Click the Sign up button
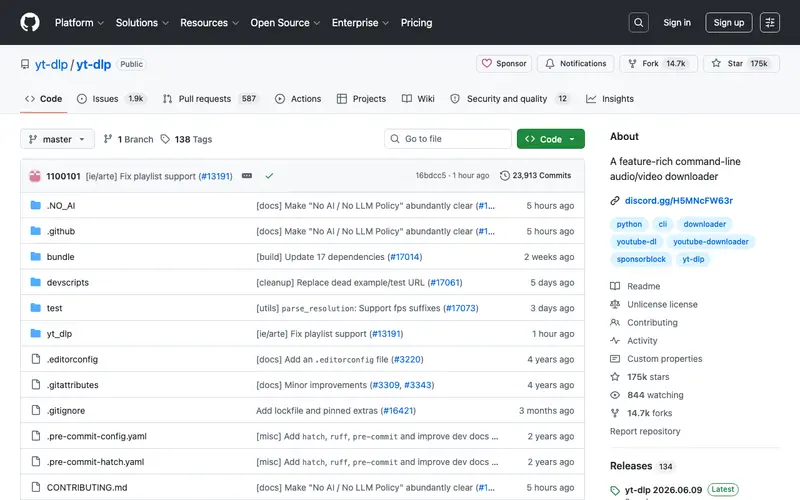 729,22
